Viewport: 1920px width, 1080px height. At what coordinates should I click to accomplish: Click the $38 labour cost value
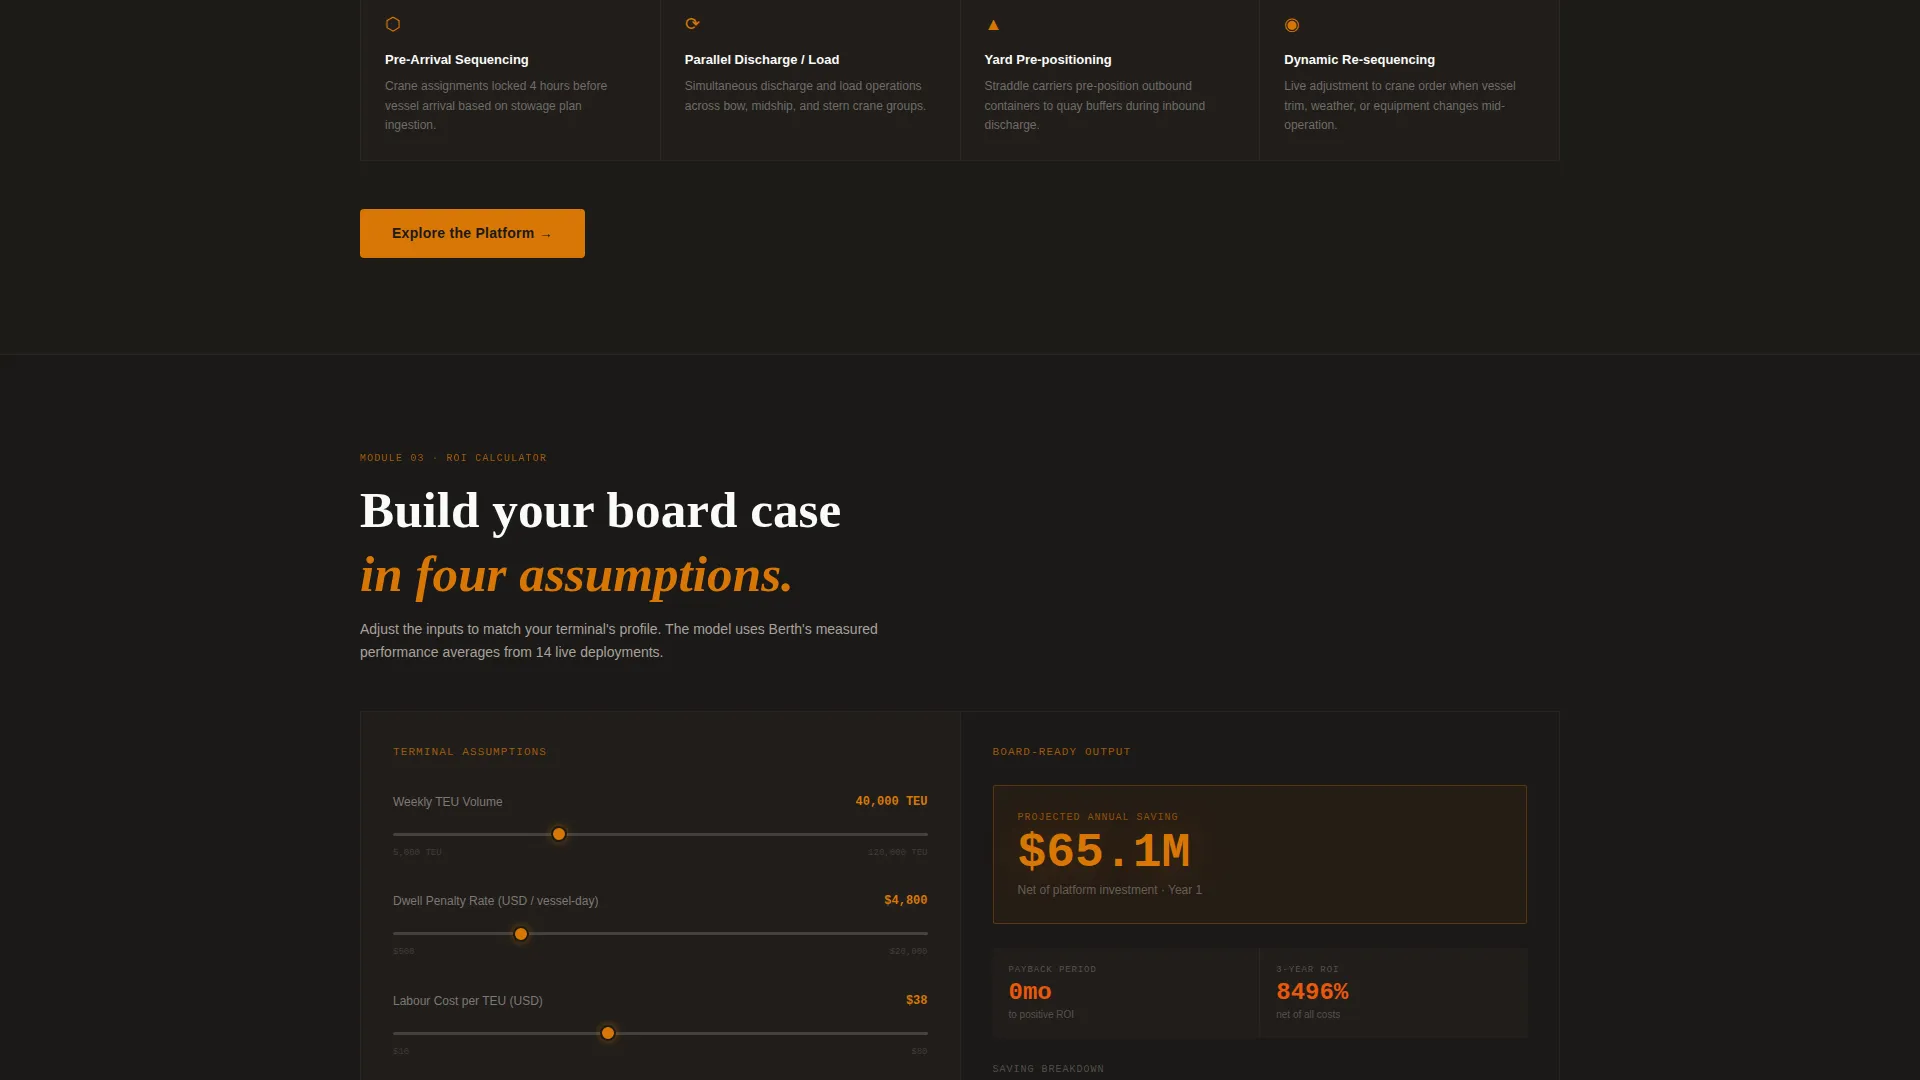pyautogui.click(x=916, y=1000)
